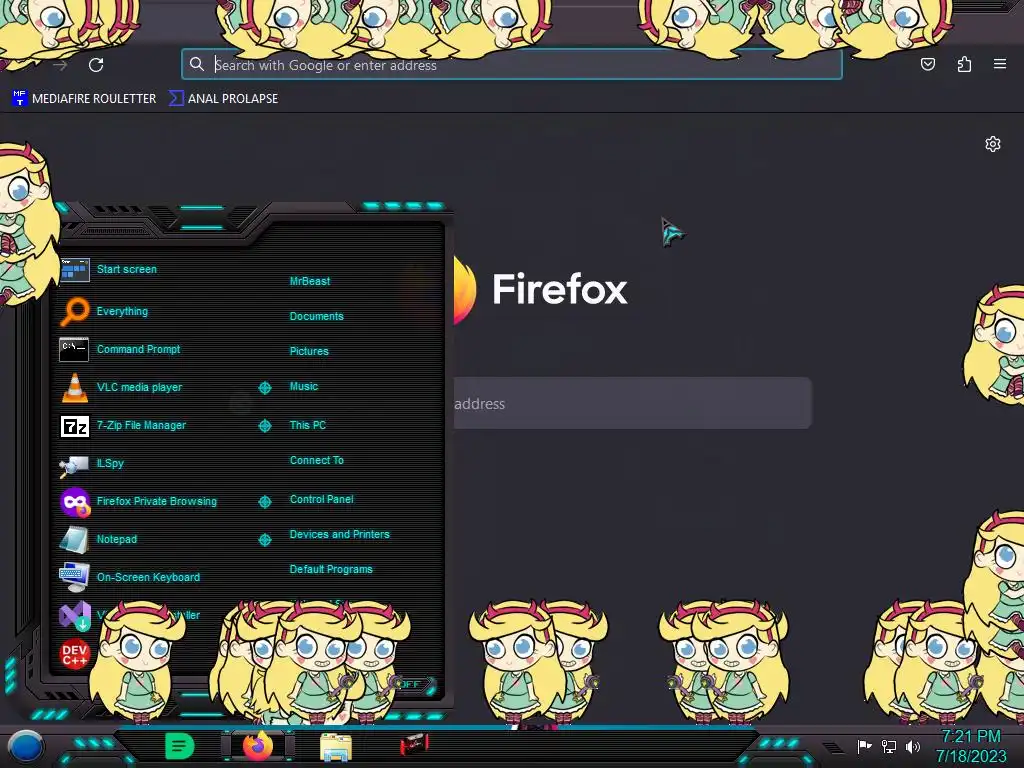1024x768 pixels.
Task: Click the Start orb button
Action: click(x=26, y=746)
